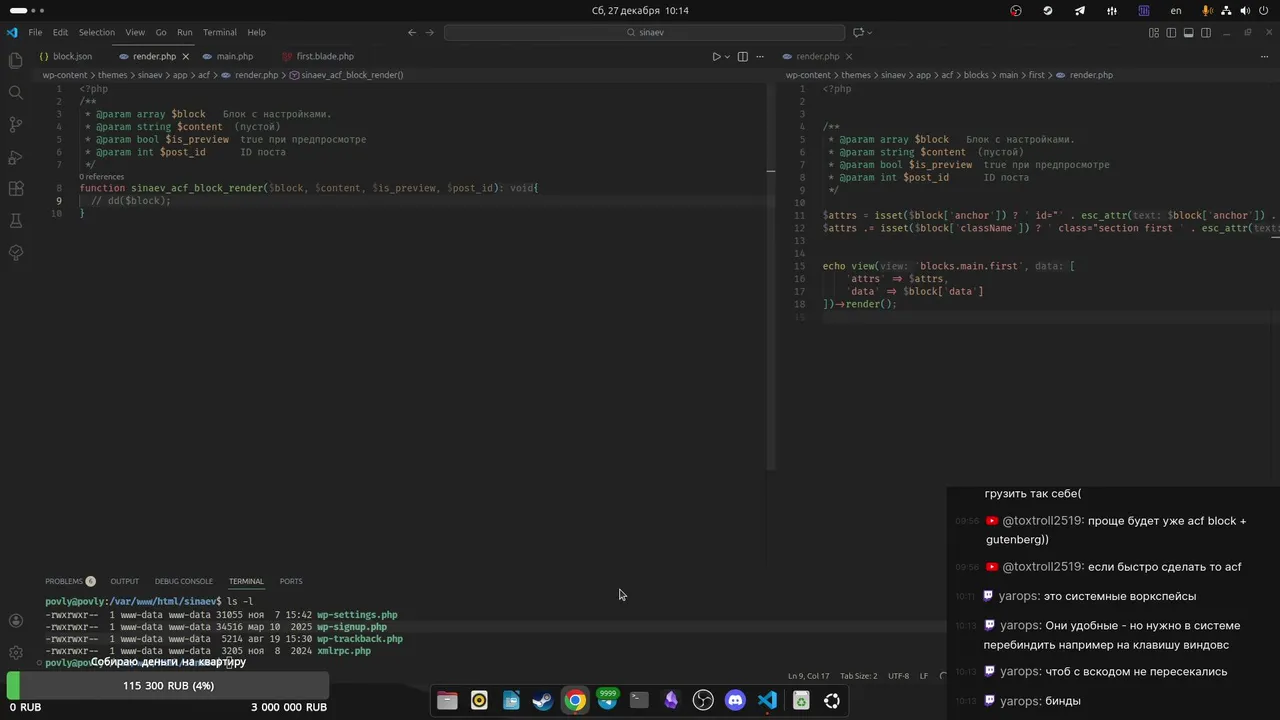Open the Terminal app from the dock
This screenshot has width=1280, height=720.
point(639,701)
